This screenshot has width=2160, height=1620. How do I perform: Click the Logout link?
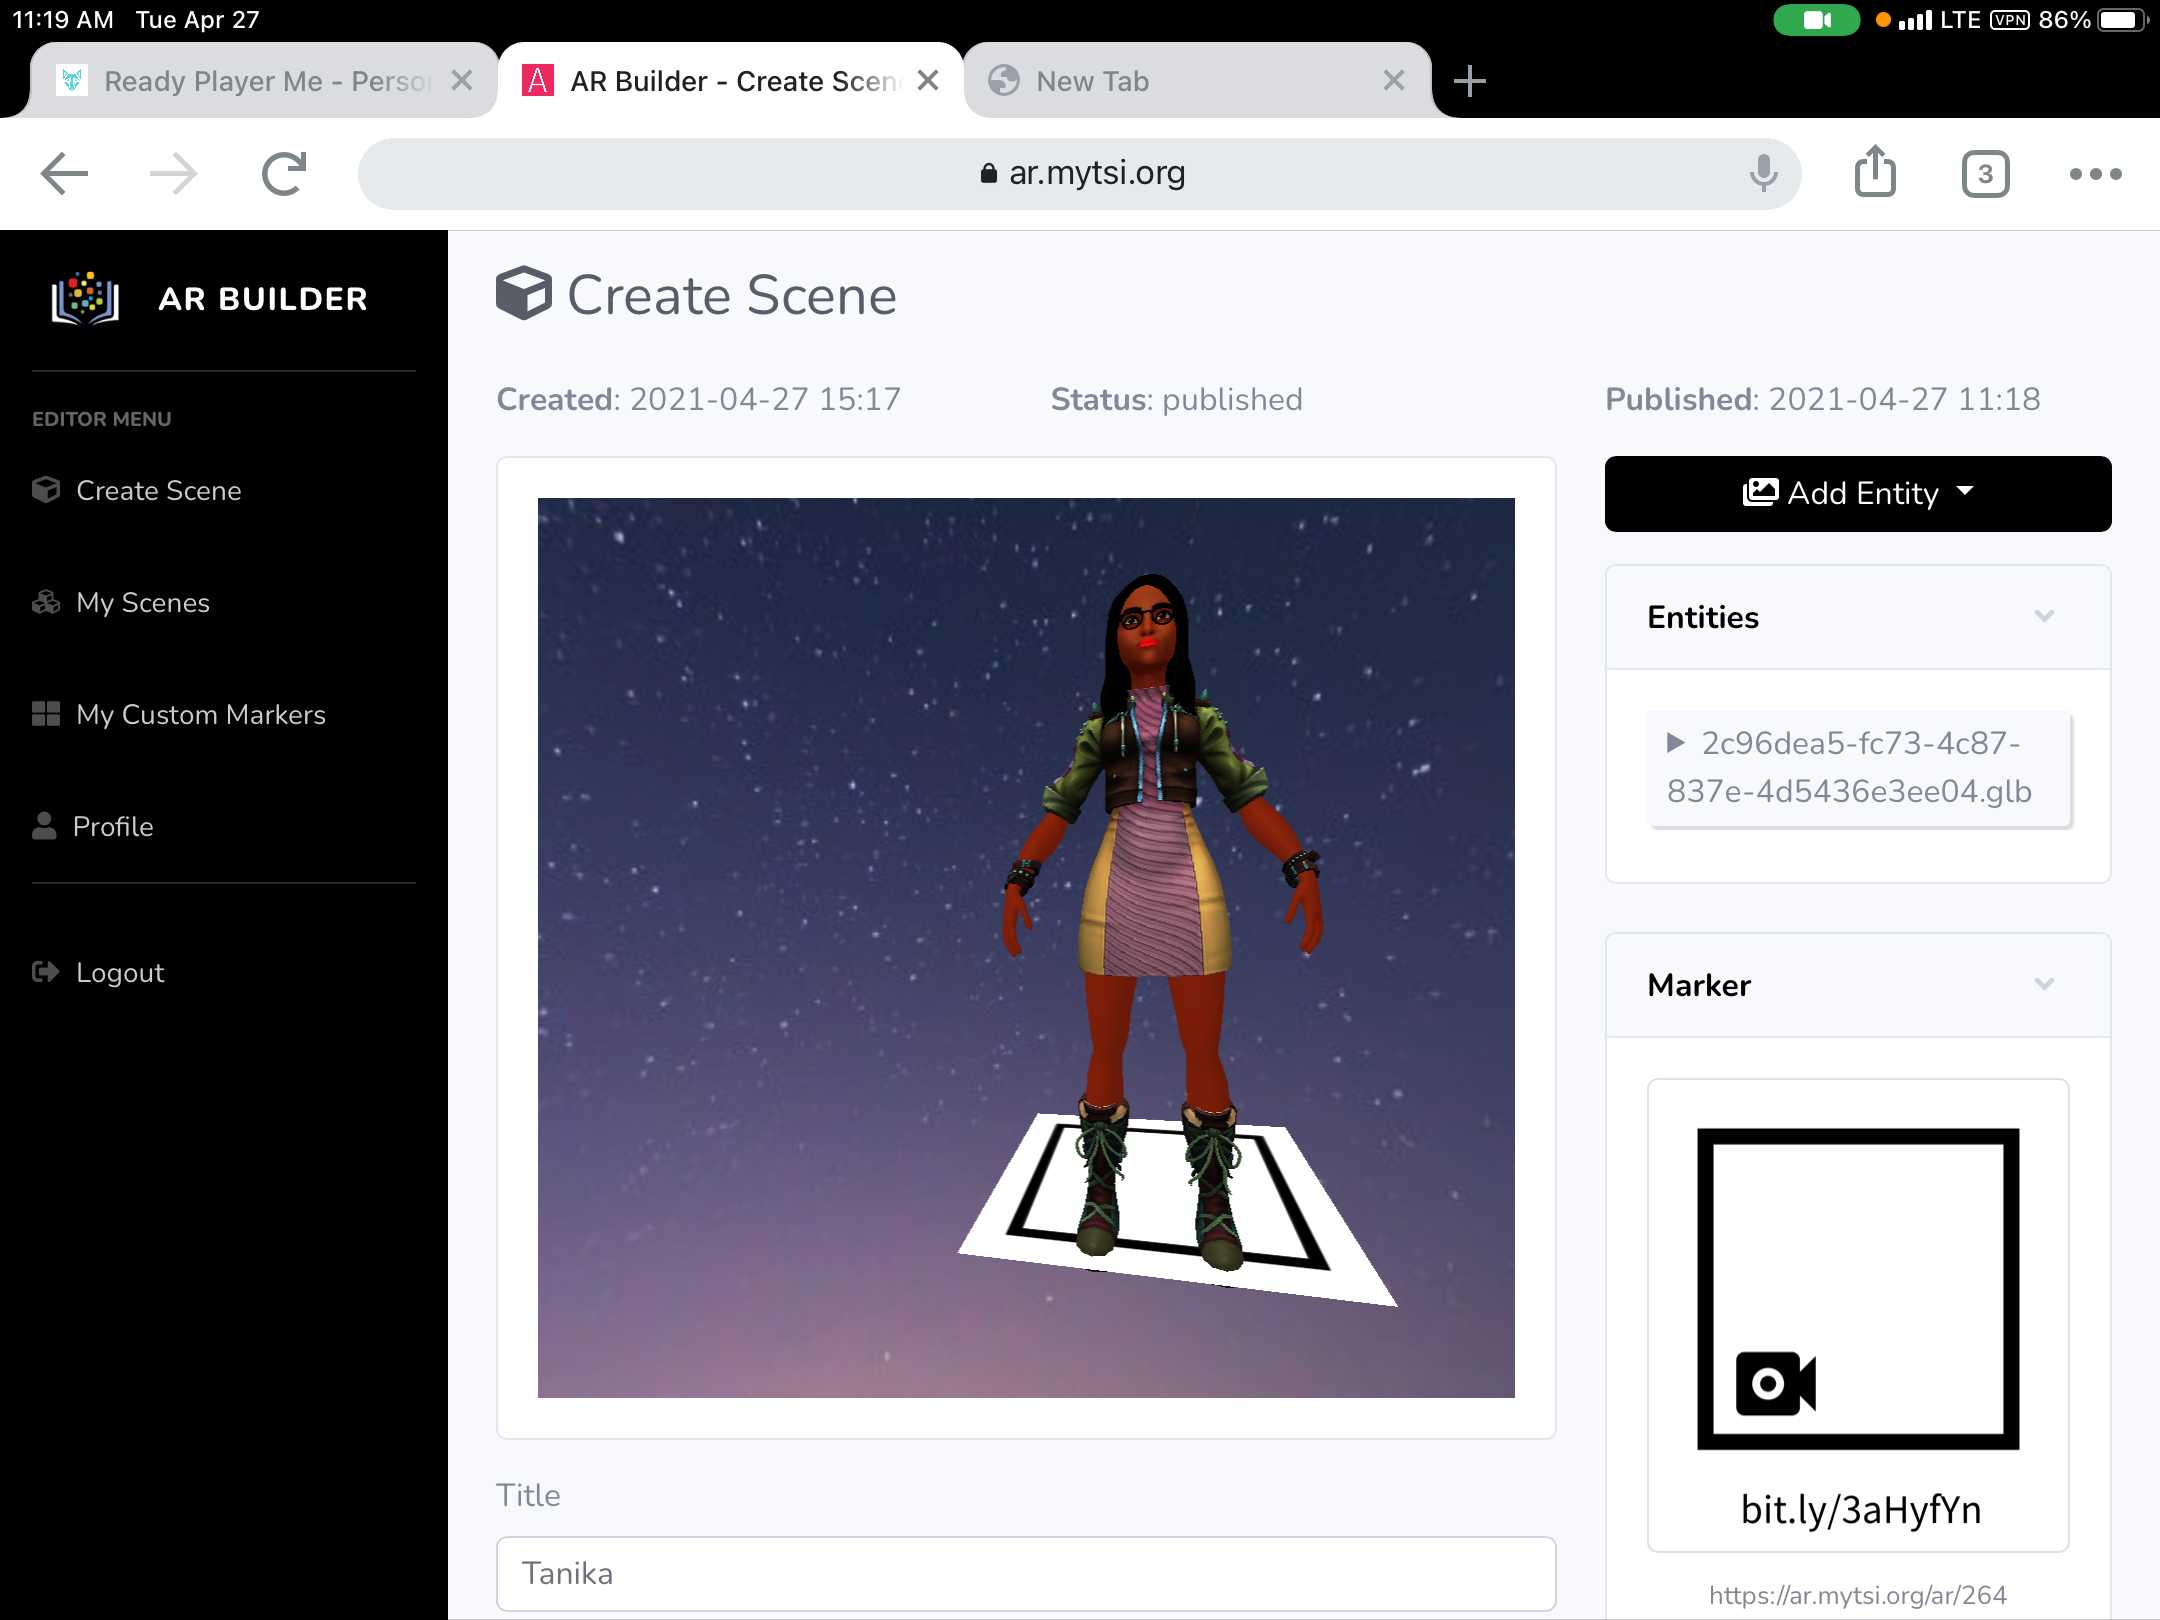click(x=119, y=972)
